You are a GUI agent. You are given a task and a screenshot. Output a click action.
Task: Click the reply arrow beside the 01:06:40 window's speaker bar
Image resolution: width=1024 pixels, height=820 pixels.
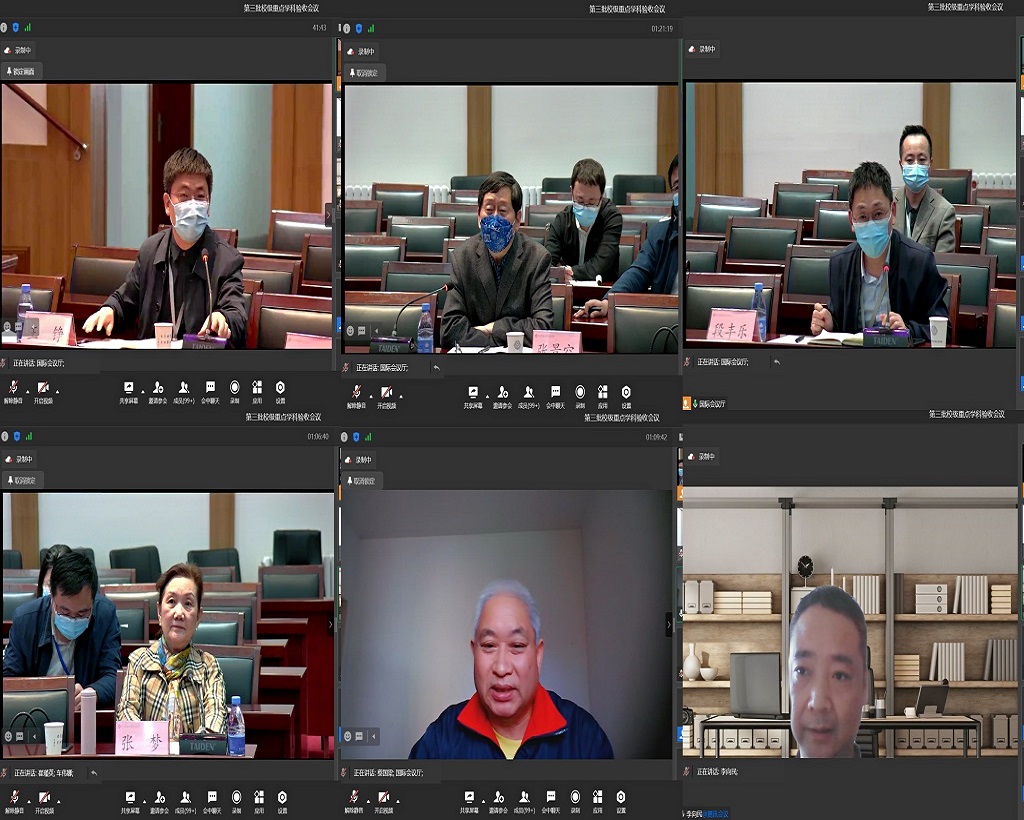click(x=94, y=772)
